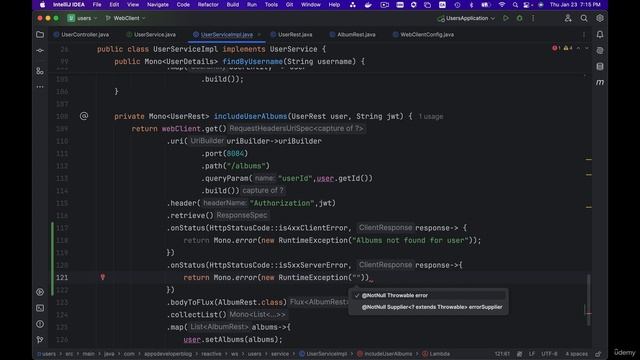This screenshot has height=360, width=640.
Task: Click the findByUsername sticky line
Action: (240, 62)
